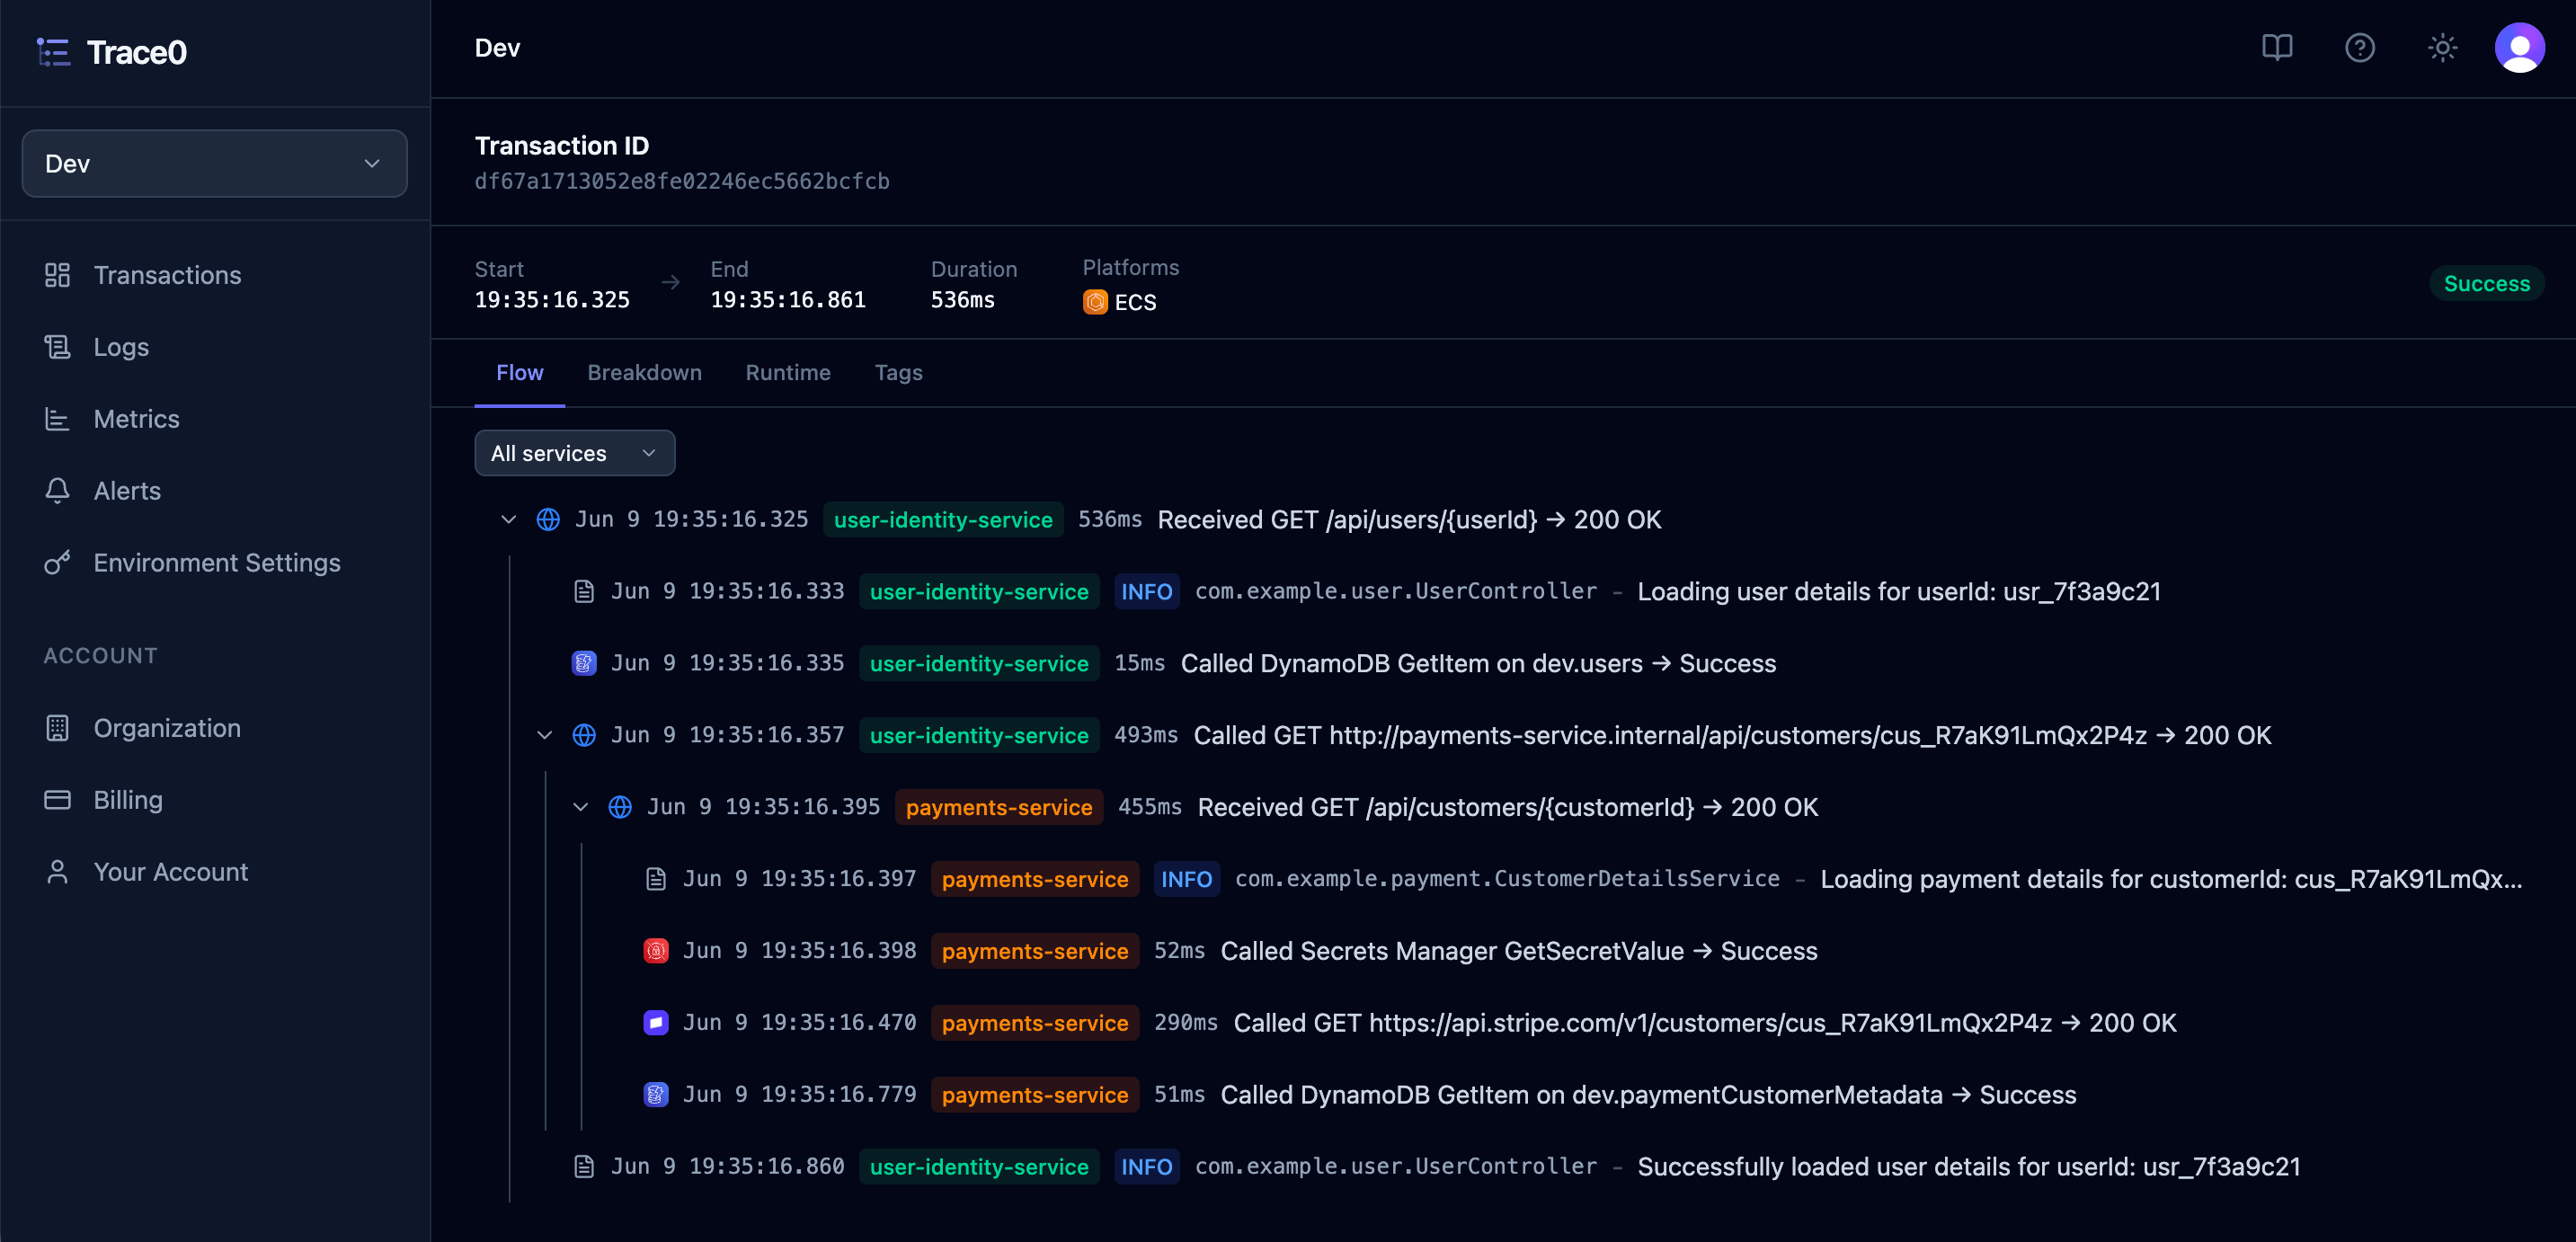Click the Your Account person icon
The width and height of the screenshot is (2576, 1242).
pos(57,872)
